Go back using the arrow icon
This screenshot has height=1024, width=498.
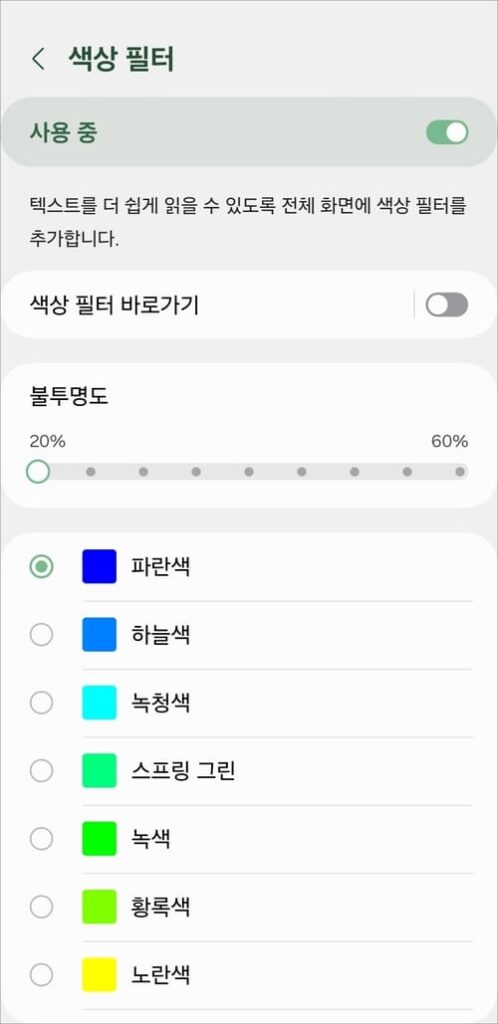click(x=38, y=59)
